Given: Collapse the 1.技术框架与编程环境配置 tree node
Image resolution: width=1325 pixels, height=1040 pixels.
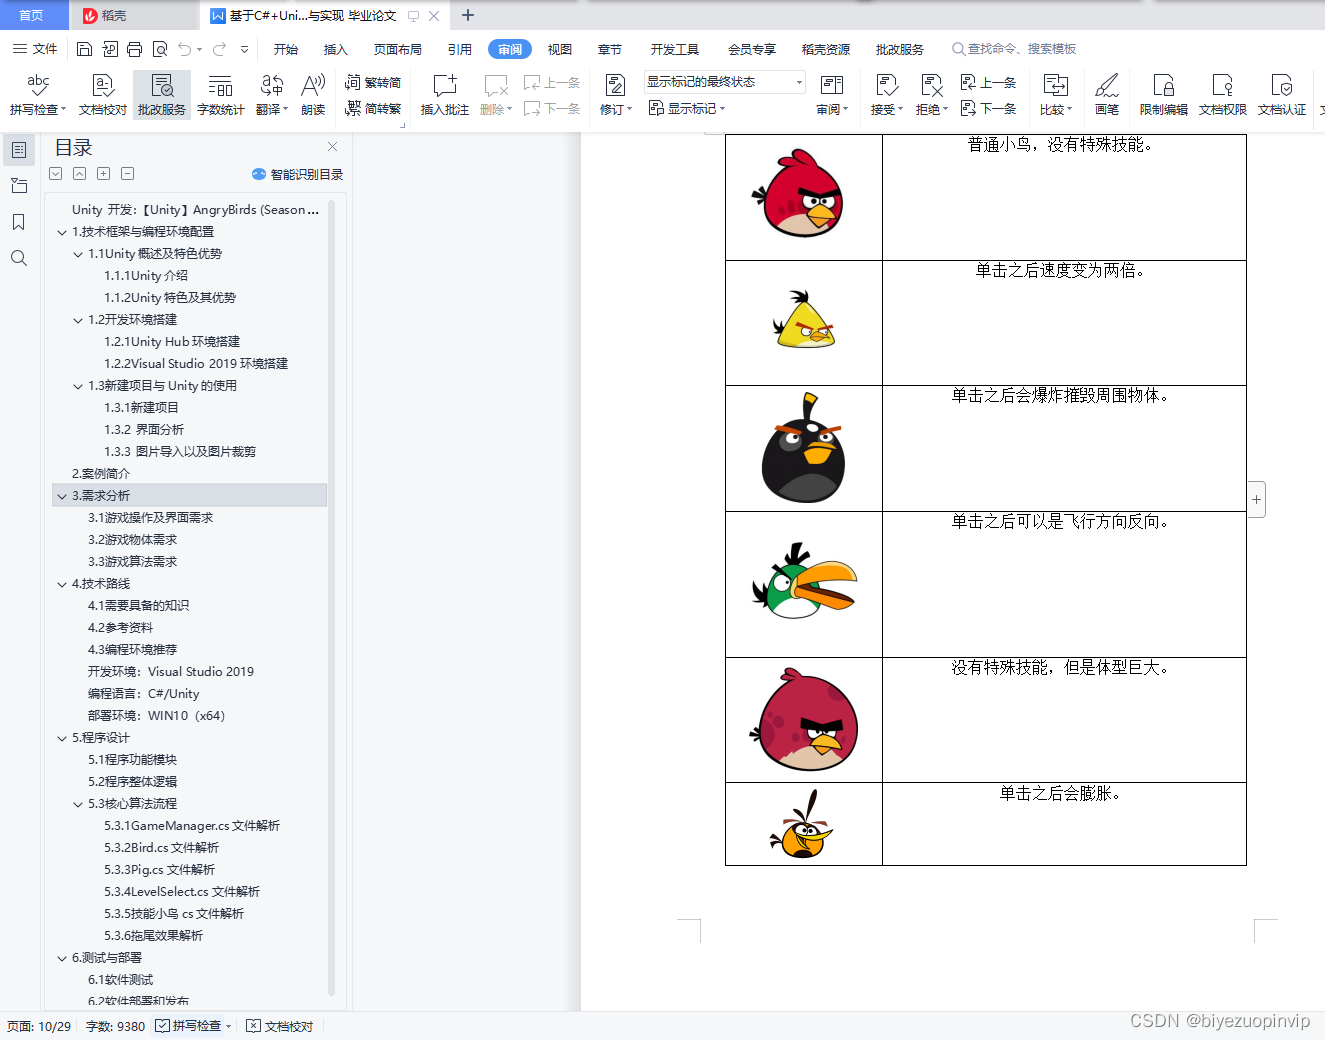Looking at the screenshot, I should (62, 232).
